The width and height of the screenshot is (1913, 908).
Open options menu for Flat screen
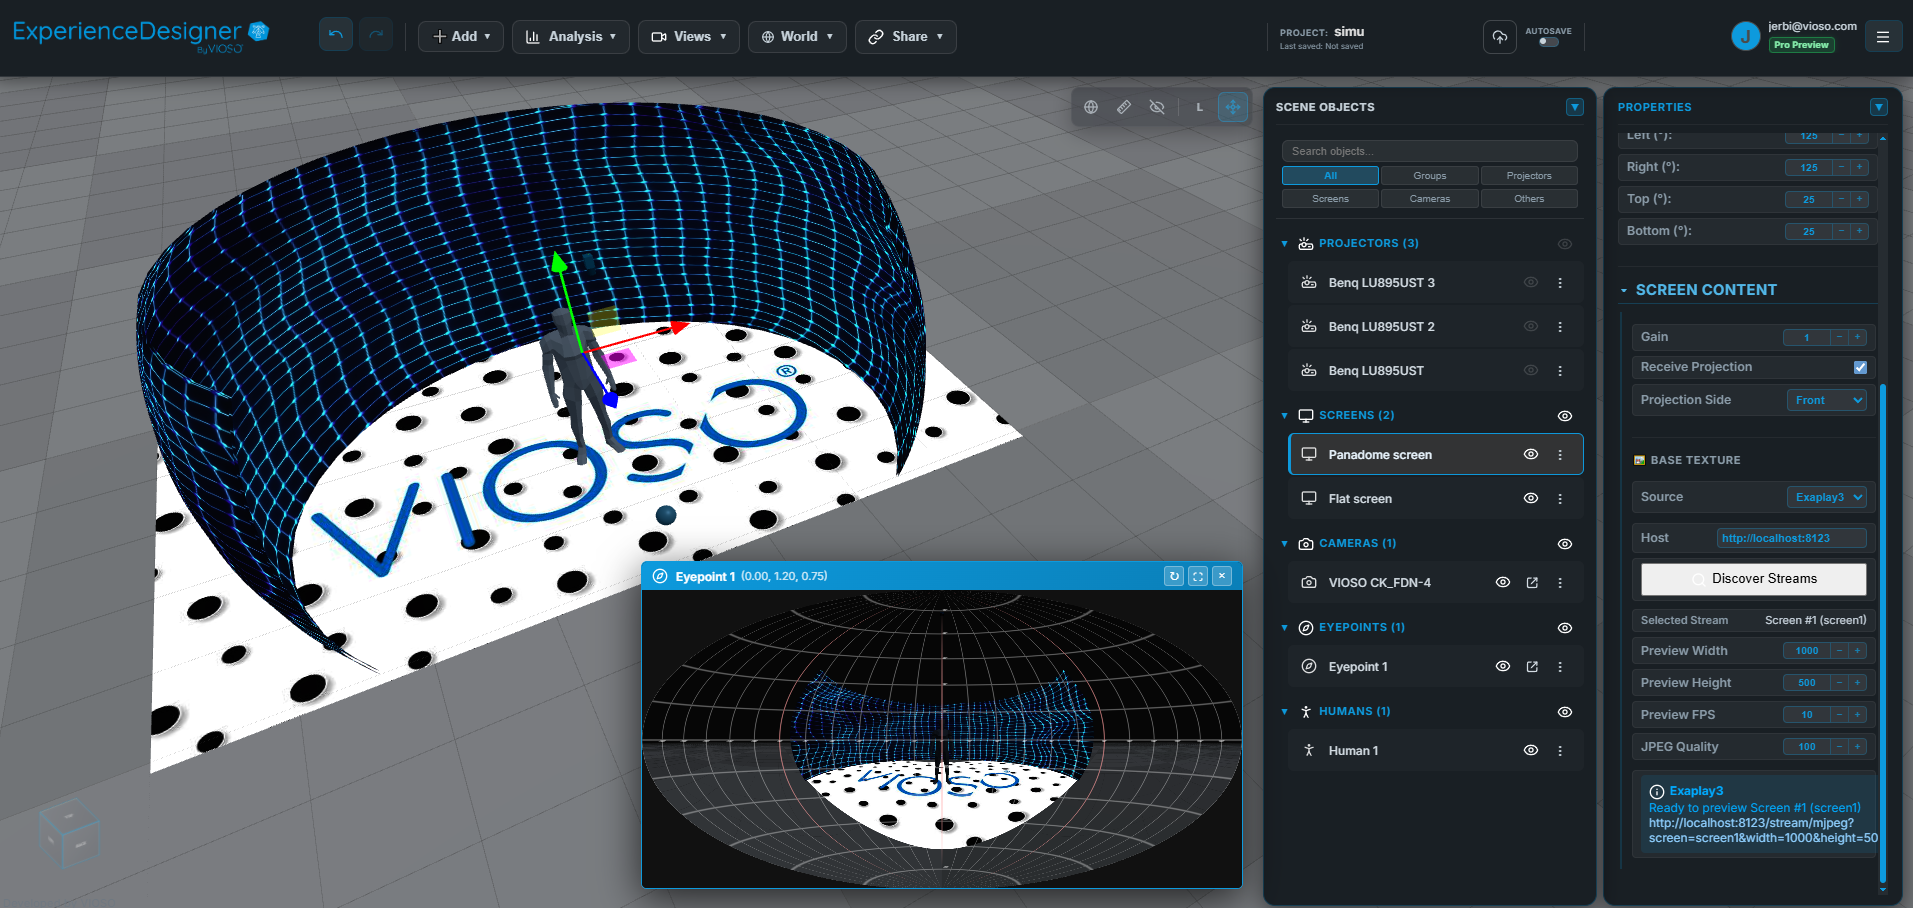[x=1560, y=499]
